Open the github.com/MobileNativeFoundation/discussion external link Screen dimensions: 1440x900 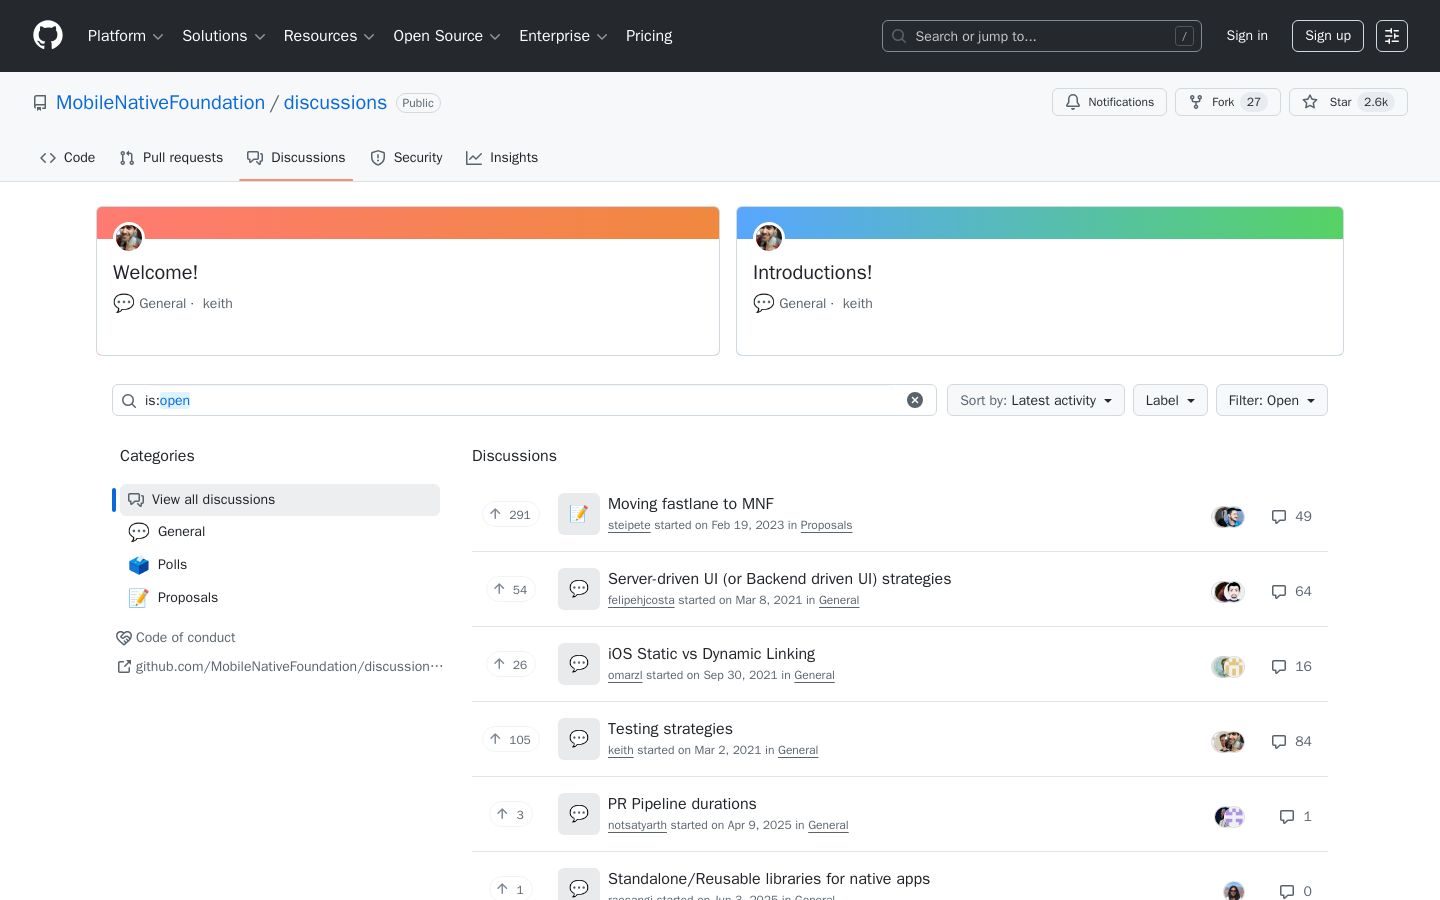tap(280, 667)
